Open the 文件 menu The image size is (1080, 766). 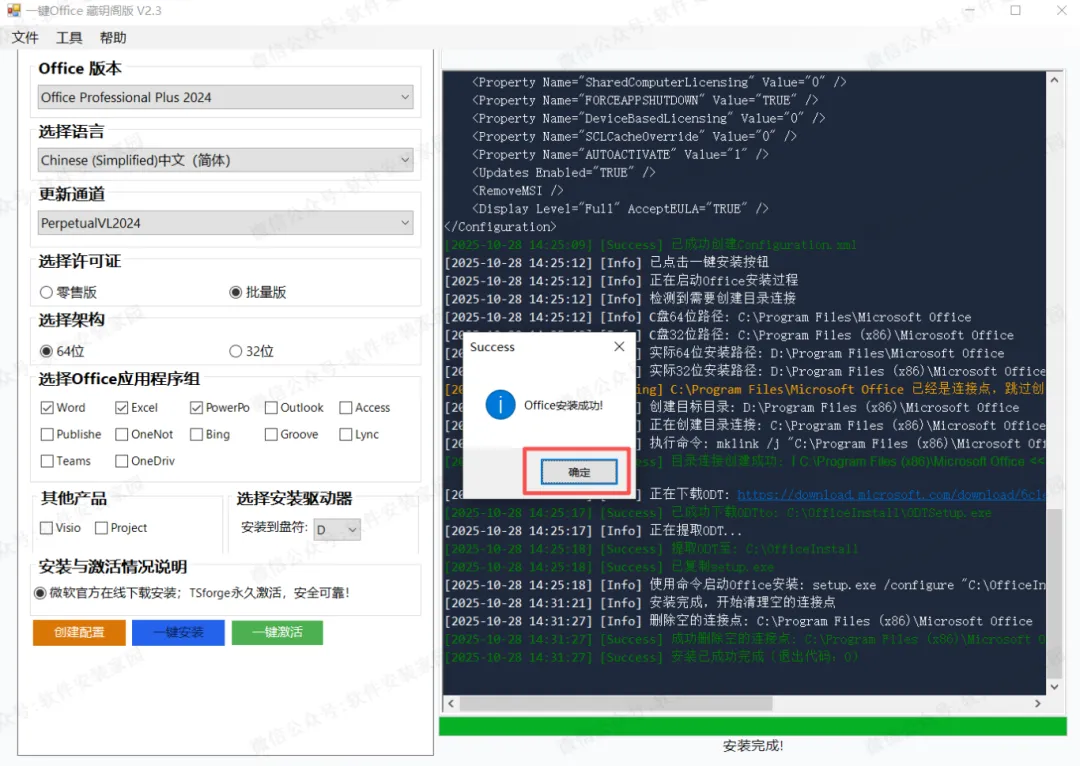25,38
